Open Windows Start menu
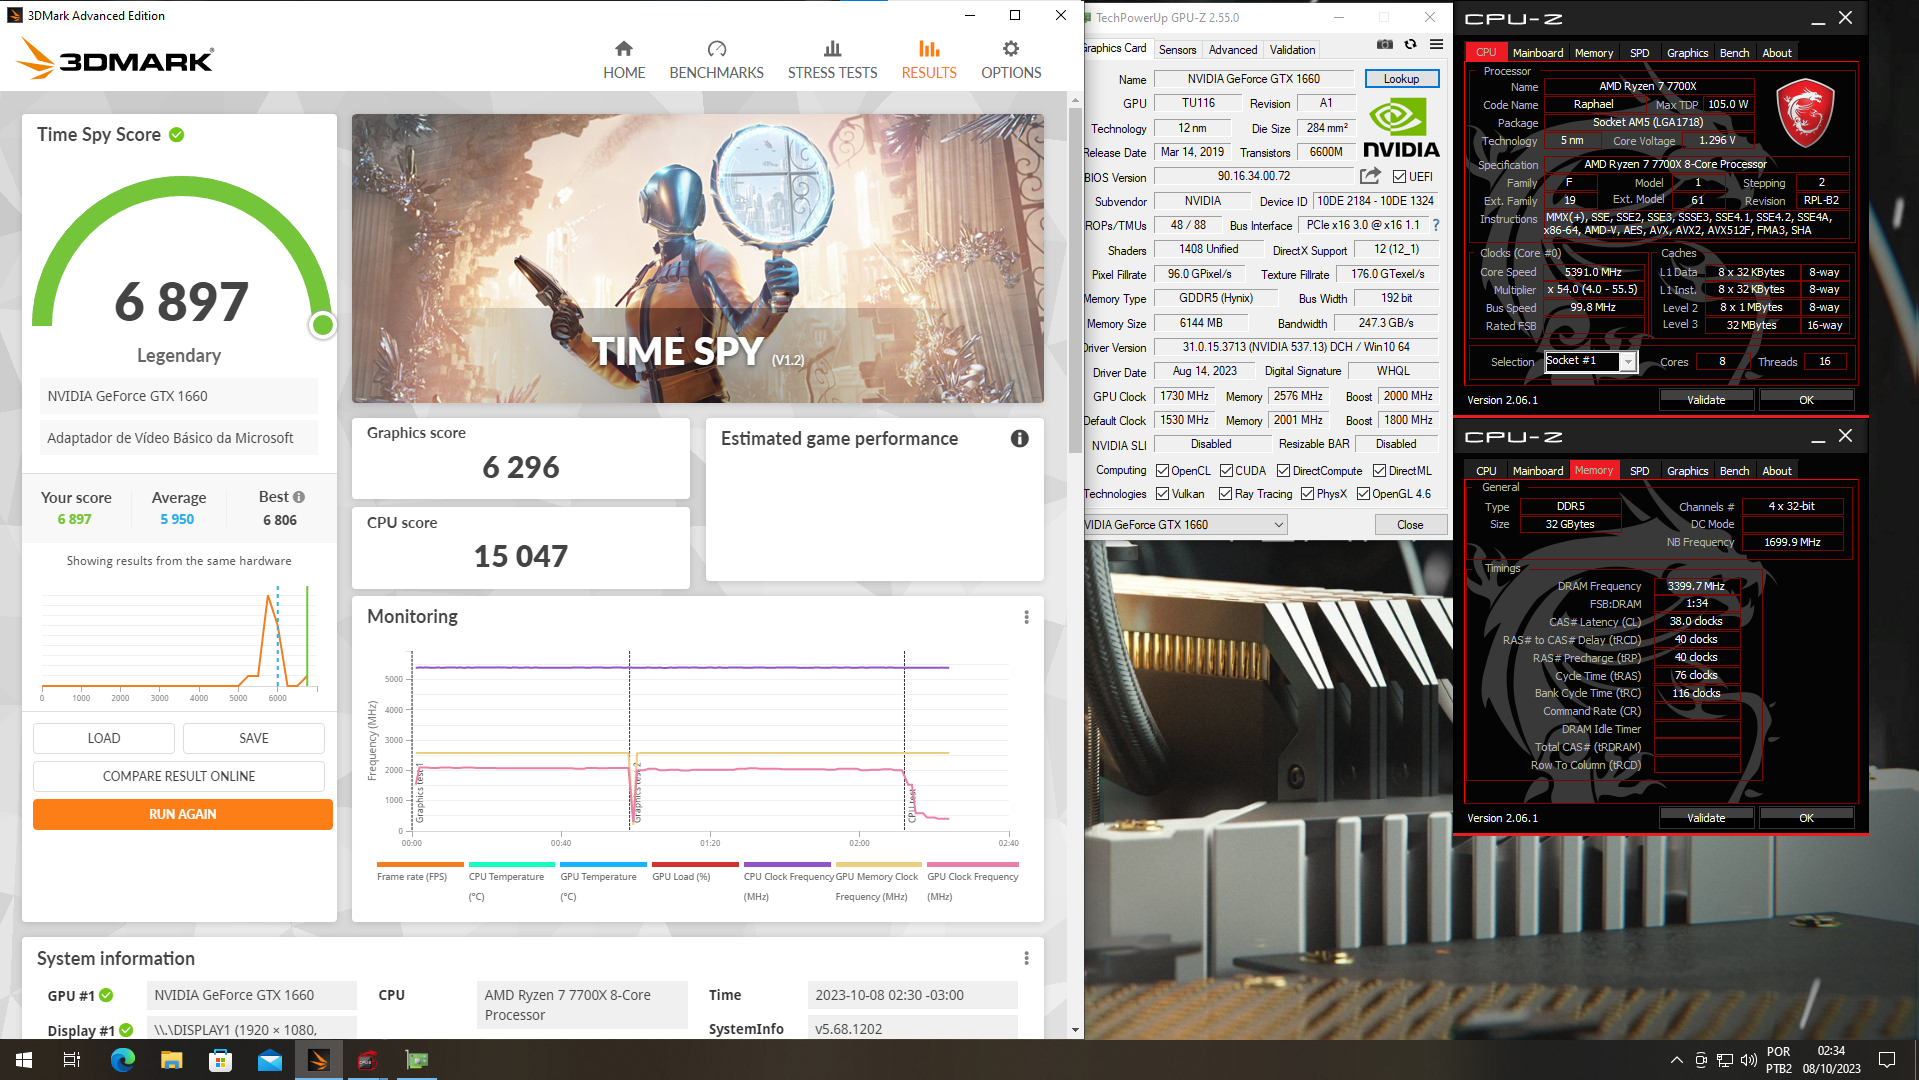The width and height of the screenshot is (1919, 1080). pos(24,1060)
